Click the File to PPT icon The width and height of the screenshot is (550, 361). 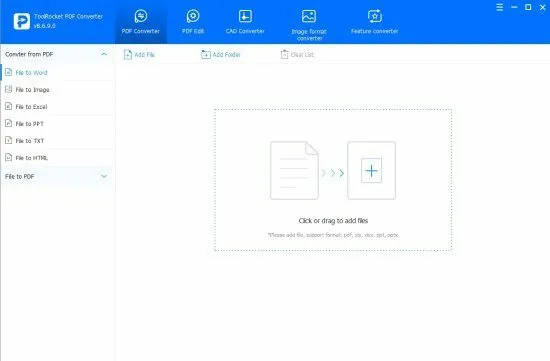[x=8, y=123]
